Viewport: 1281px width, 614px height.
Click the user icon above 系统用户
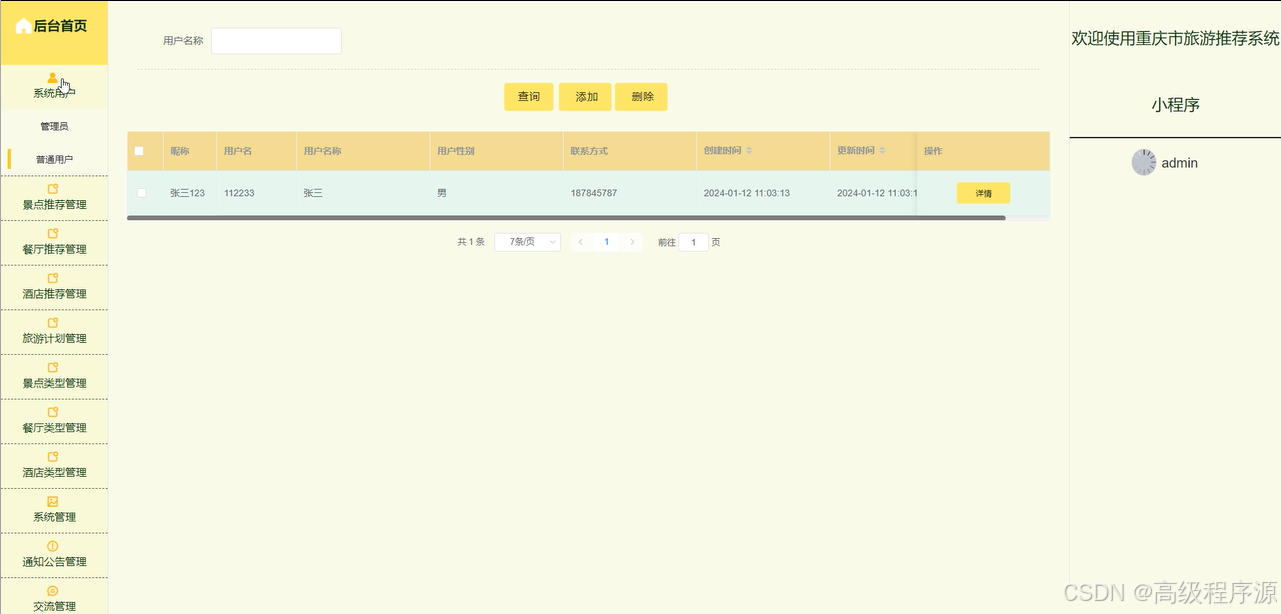pos(53,77)
